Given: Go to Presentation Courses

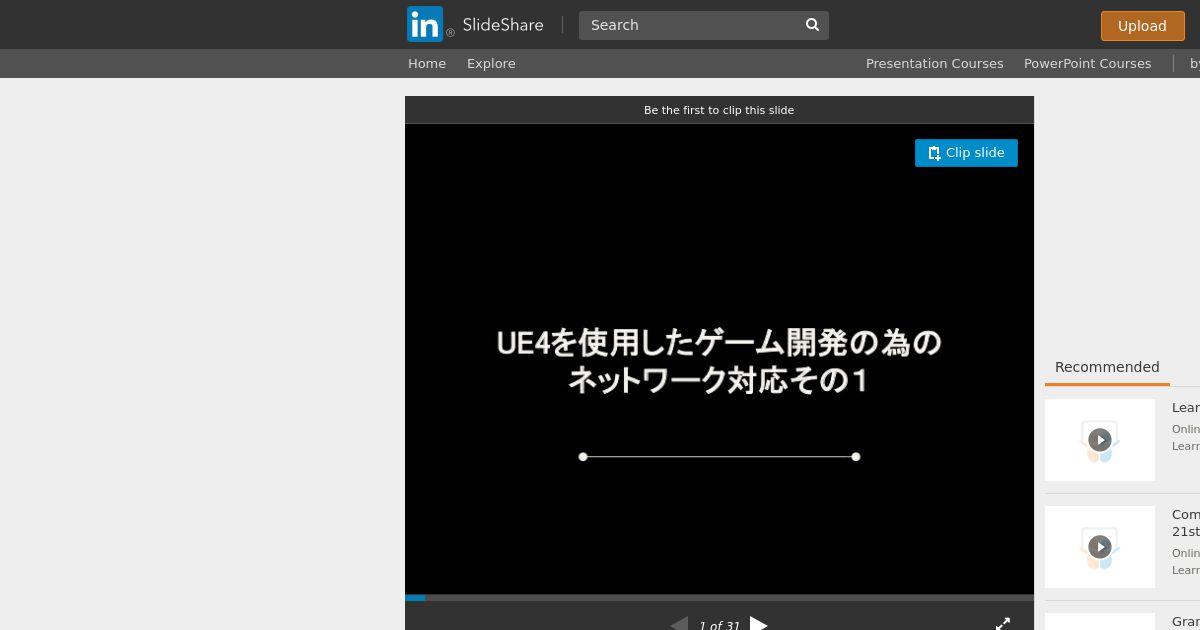Looking at the screenshot, I should (934, 63).
